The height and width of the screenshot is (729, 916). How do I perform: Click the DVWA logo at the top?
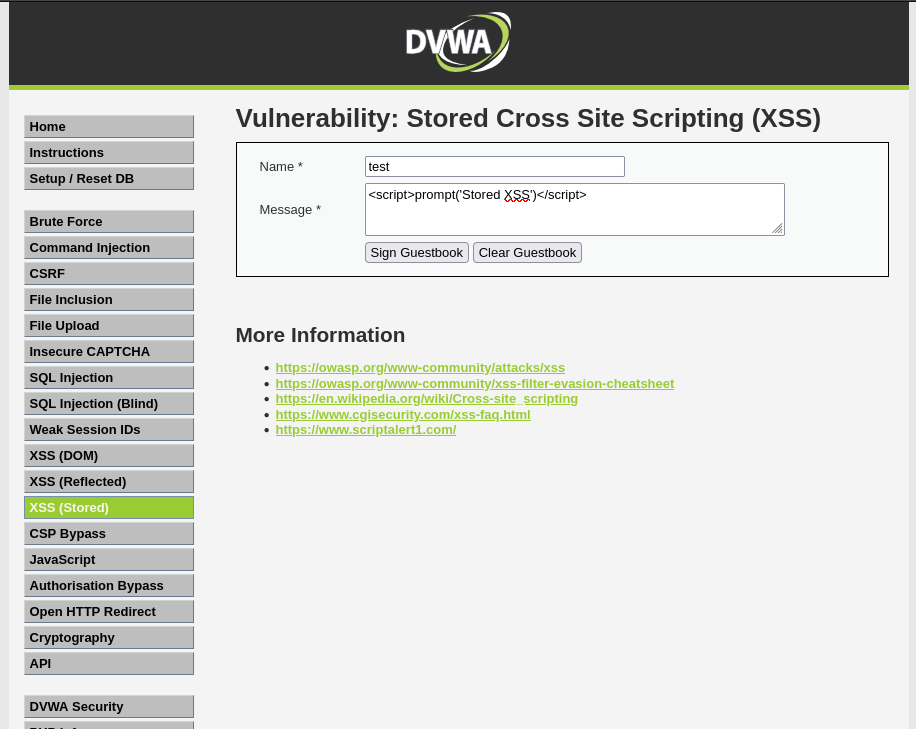click(x=457, y=42)
